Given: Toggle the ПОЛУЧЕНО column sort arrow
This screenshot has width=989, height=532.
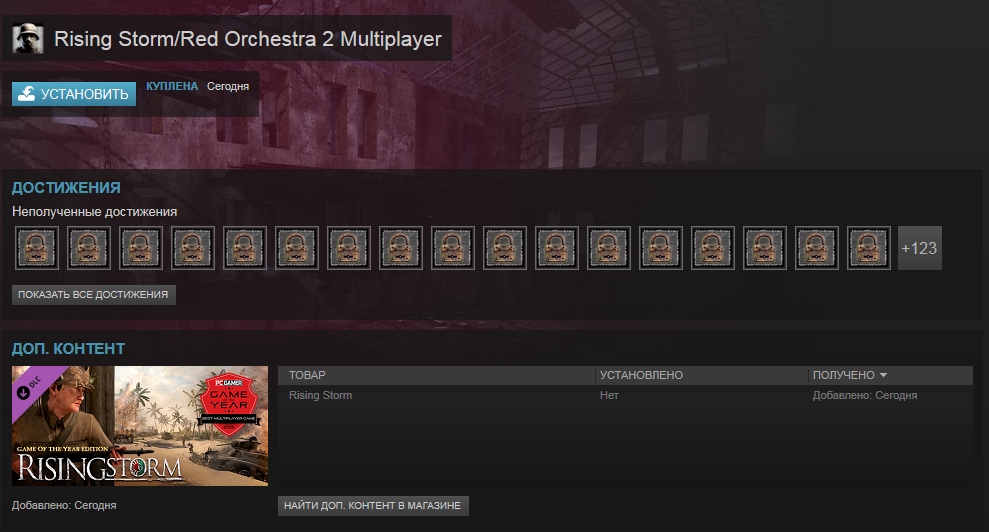Looking at the screenshot, I should click(883, 375).
